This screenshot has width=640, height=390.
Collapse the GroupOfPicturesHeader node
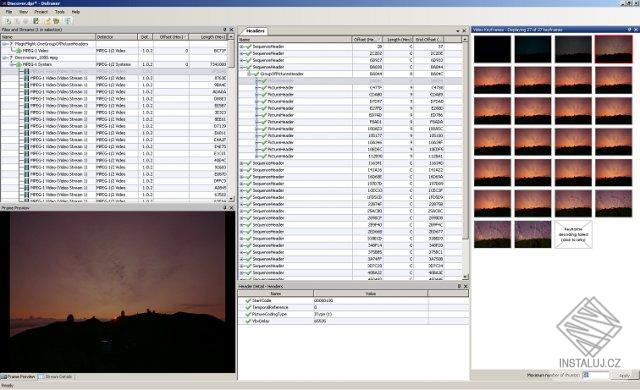(x=249, y=74)
